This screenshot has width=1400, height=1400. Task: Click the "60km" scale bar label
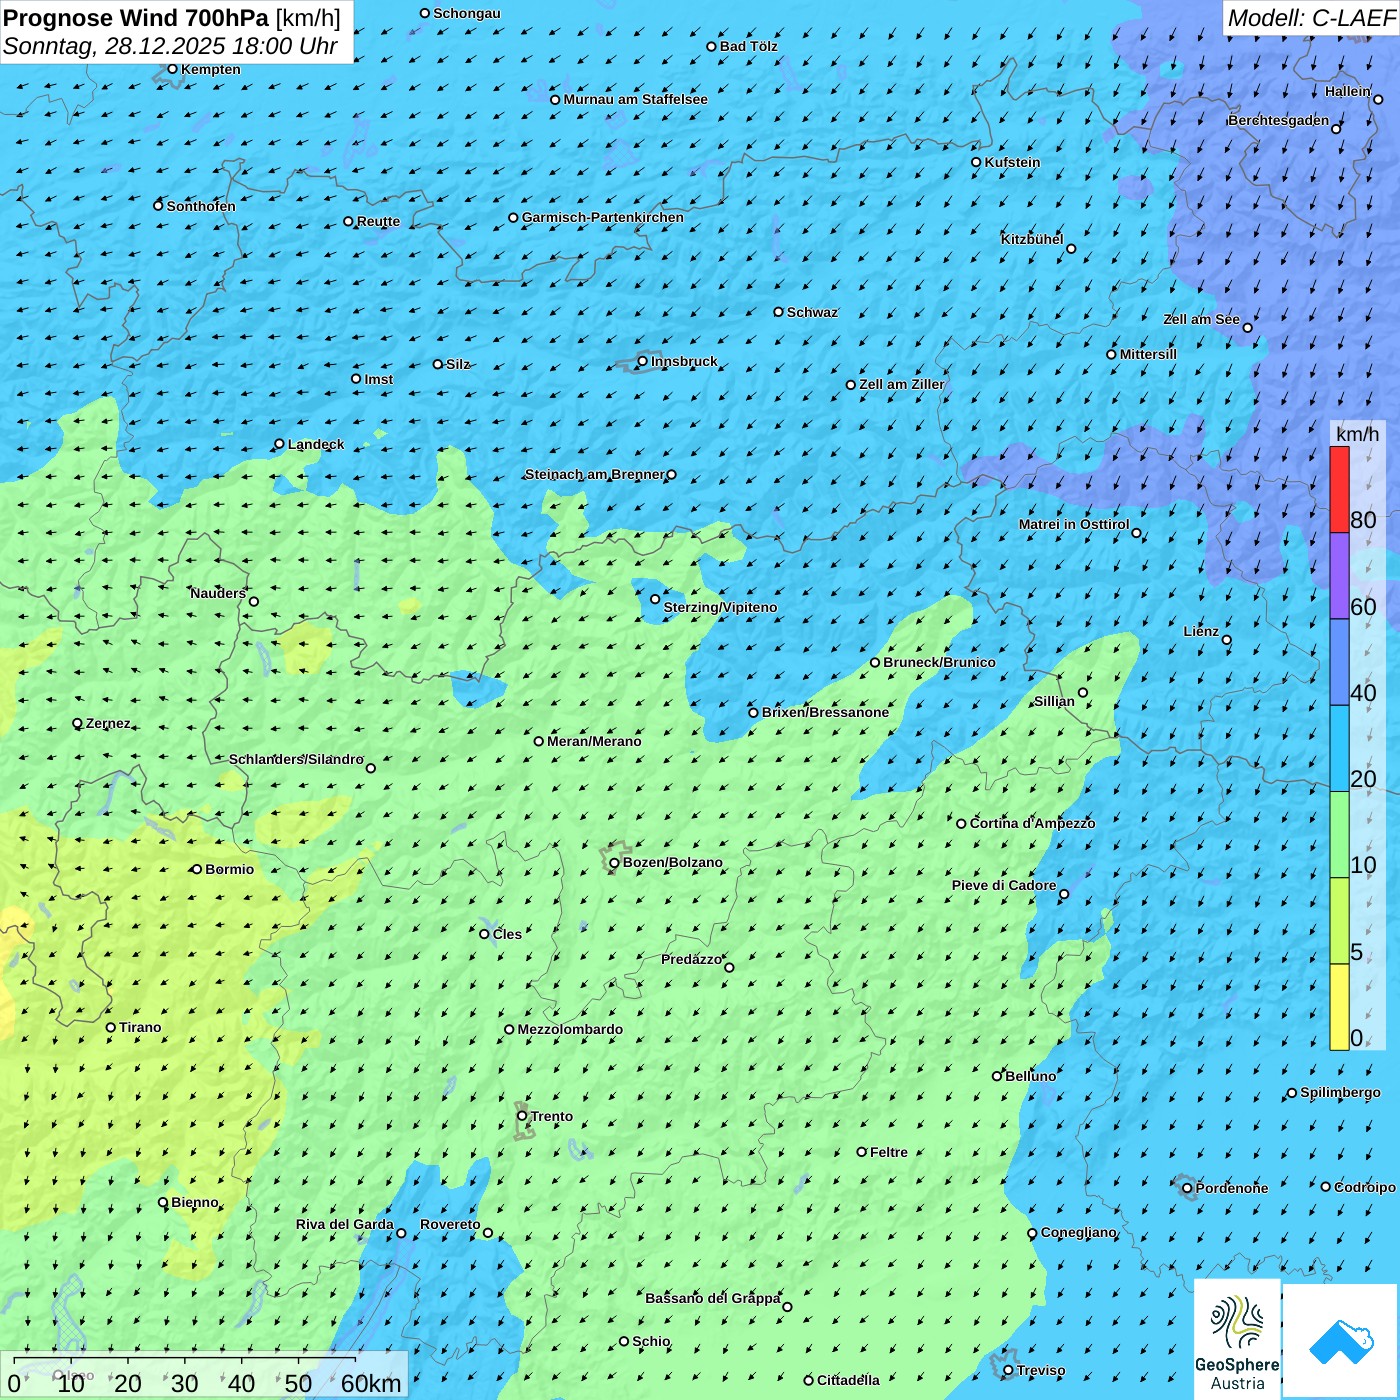coord(371,1383)
